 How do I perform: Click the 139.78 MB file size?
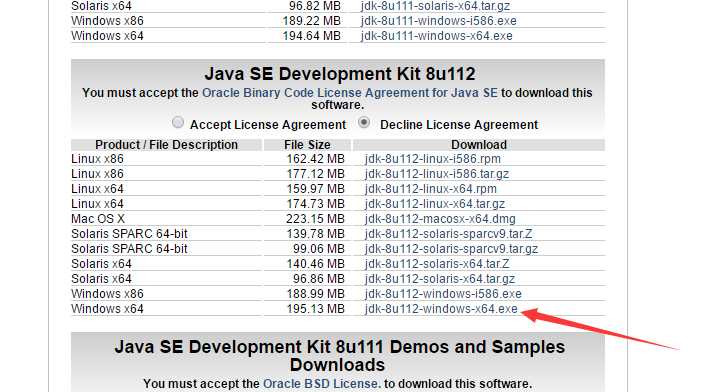(316, 234)
